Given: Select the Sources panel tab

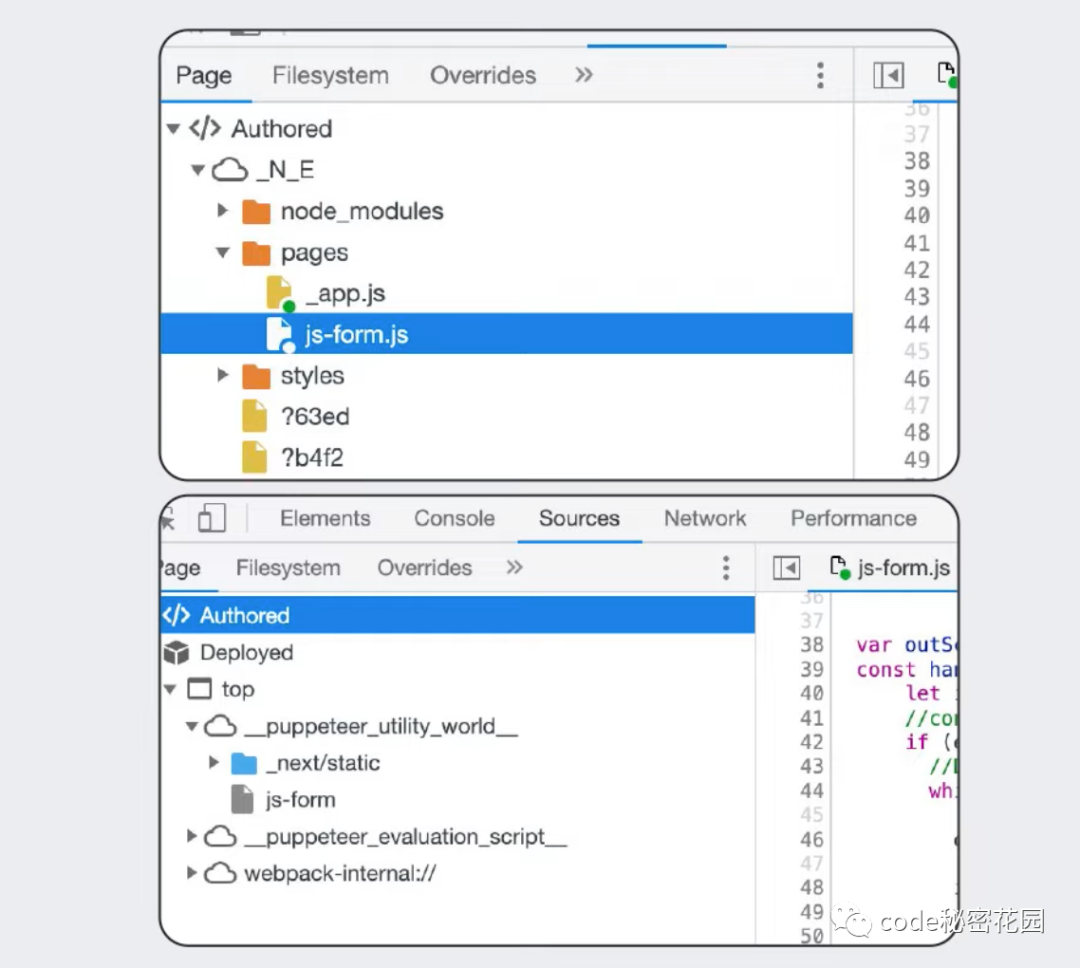Looking at the screenshot, I should pos(579,518).
